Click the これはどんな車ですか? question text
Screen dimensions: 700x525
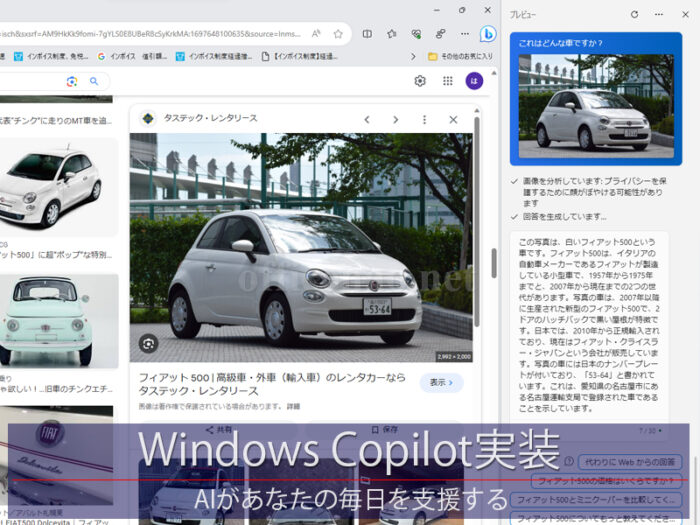click(x=560, y=43)
